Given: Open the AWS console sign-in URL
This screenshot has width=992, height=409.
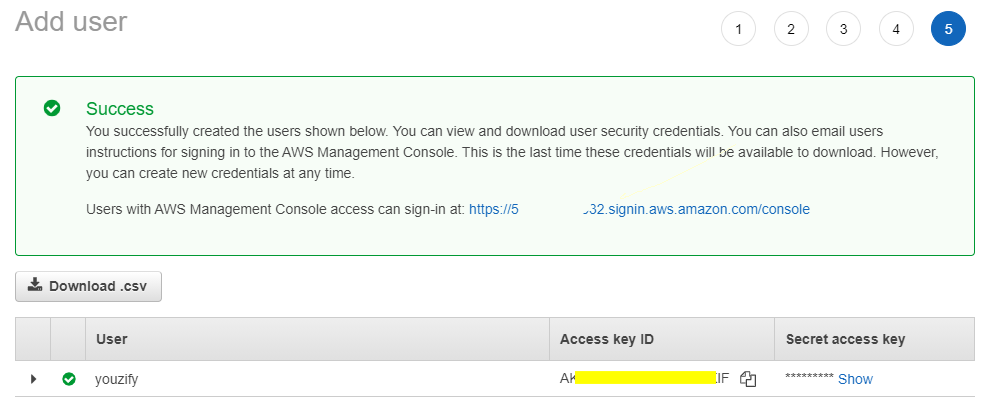Looking at the screenshot, I should coord(639,209).
